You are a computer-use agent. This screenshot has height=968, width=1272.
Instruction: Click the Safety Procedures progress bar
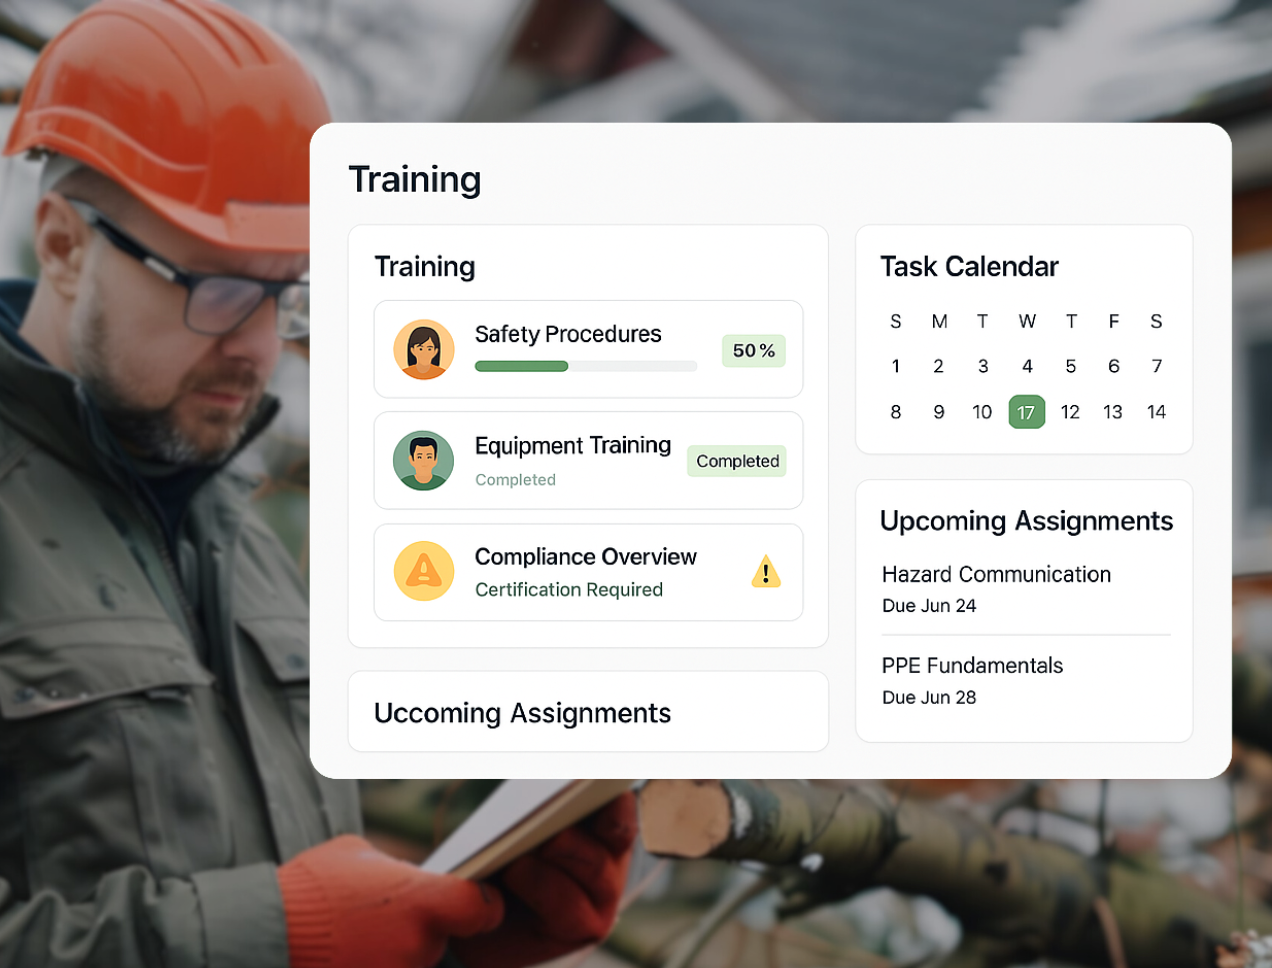pos(586,366)
